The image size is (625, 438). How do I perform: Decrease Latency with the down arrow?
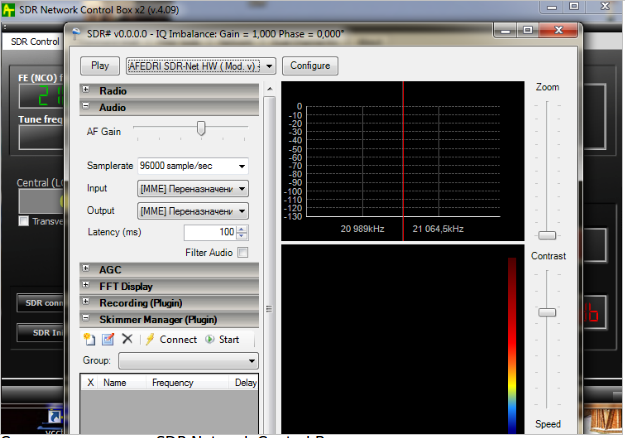point(242,236)
